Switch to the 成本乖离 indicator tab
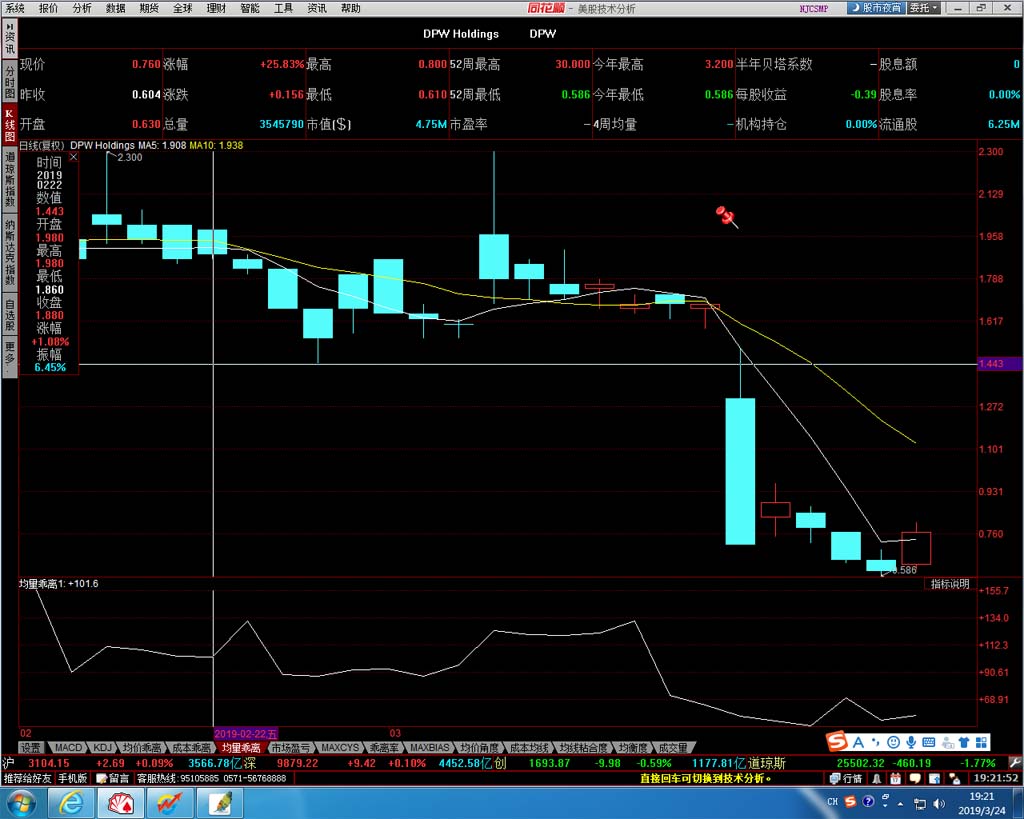The height and width of the screenshot is (819, 1024). (191, 747)
